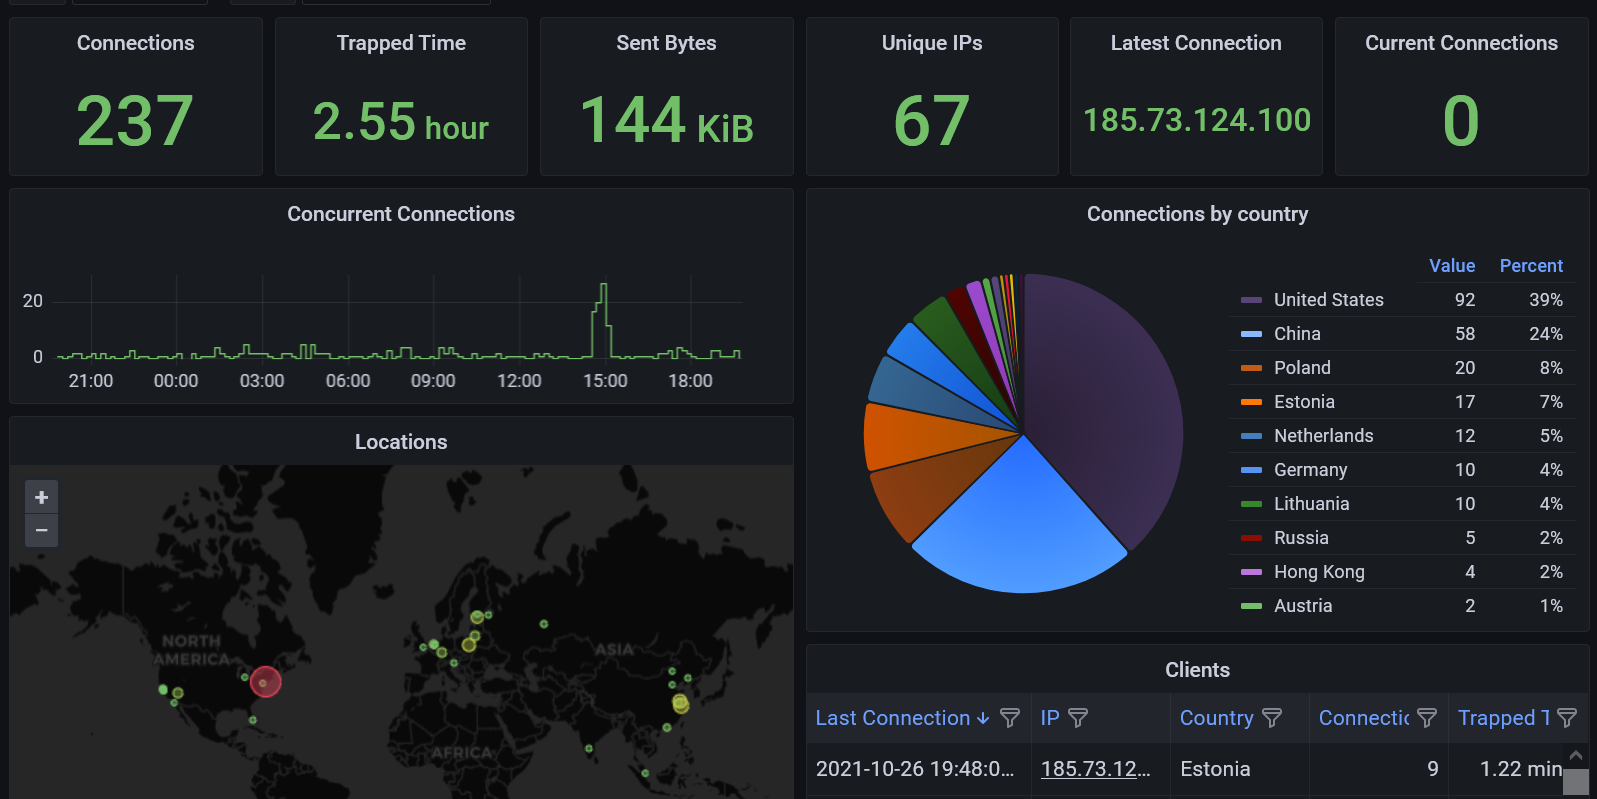1597x799 pixels.
Task: Zoom in on the Locations map
Action: pyautogui.click(x=41, y=497)
